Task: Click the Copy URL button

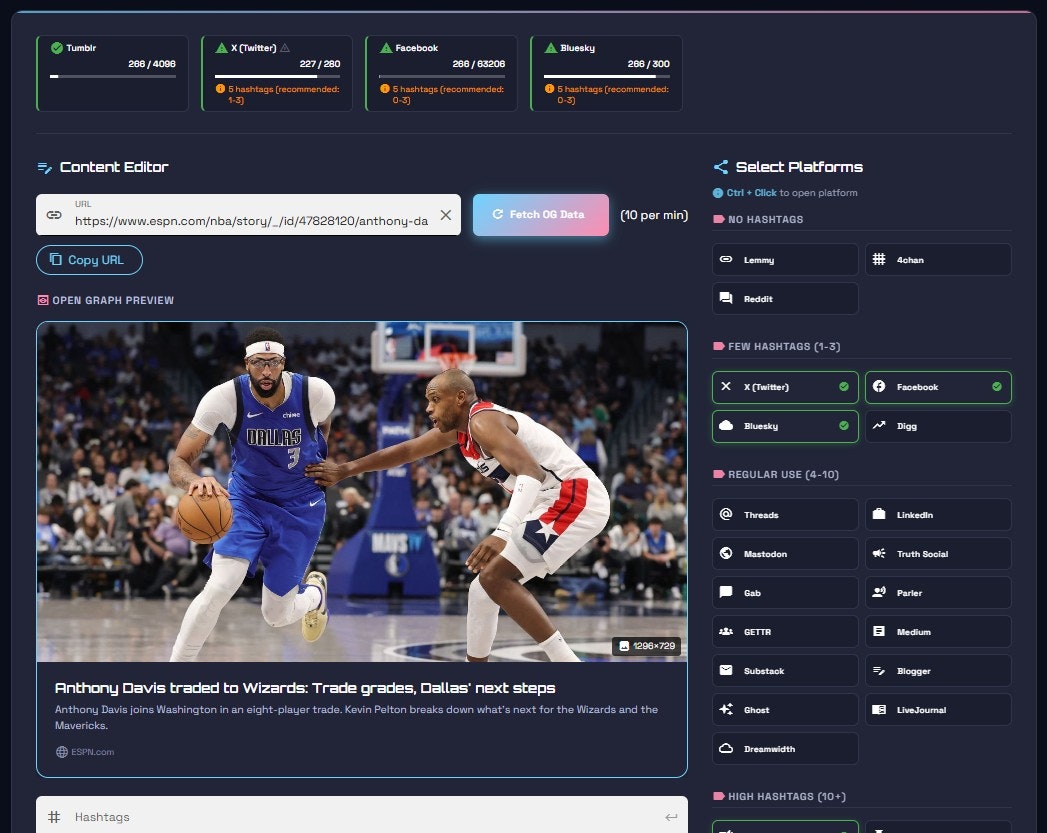Action: tap(89, 260)
